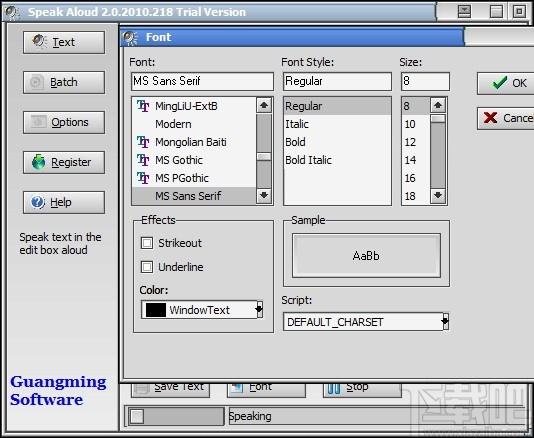The height and width of the screenshot is (438, 534).
Task: Click the Save Text button
Action: [170, 389]
